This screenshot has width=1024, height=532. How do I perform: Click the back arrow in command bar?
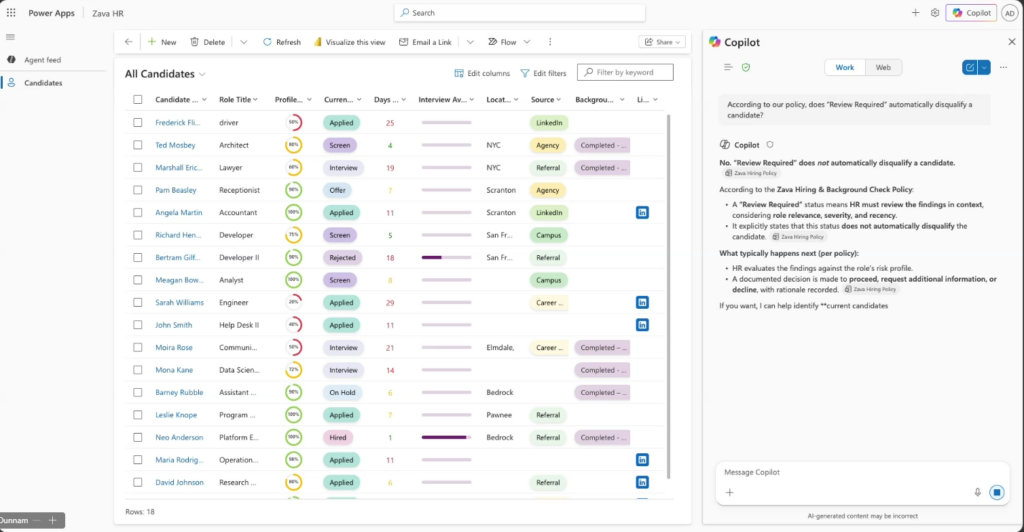(128, 42)
